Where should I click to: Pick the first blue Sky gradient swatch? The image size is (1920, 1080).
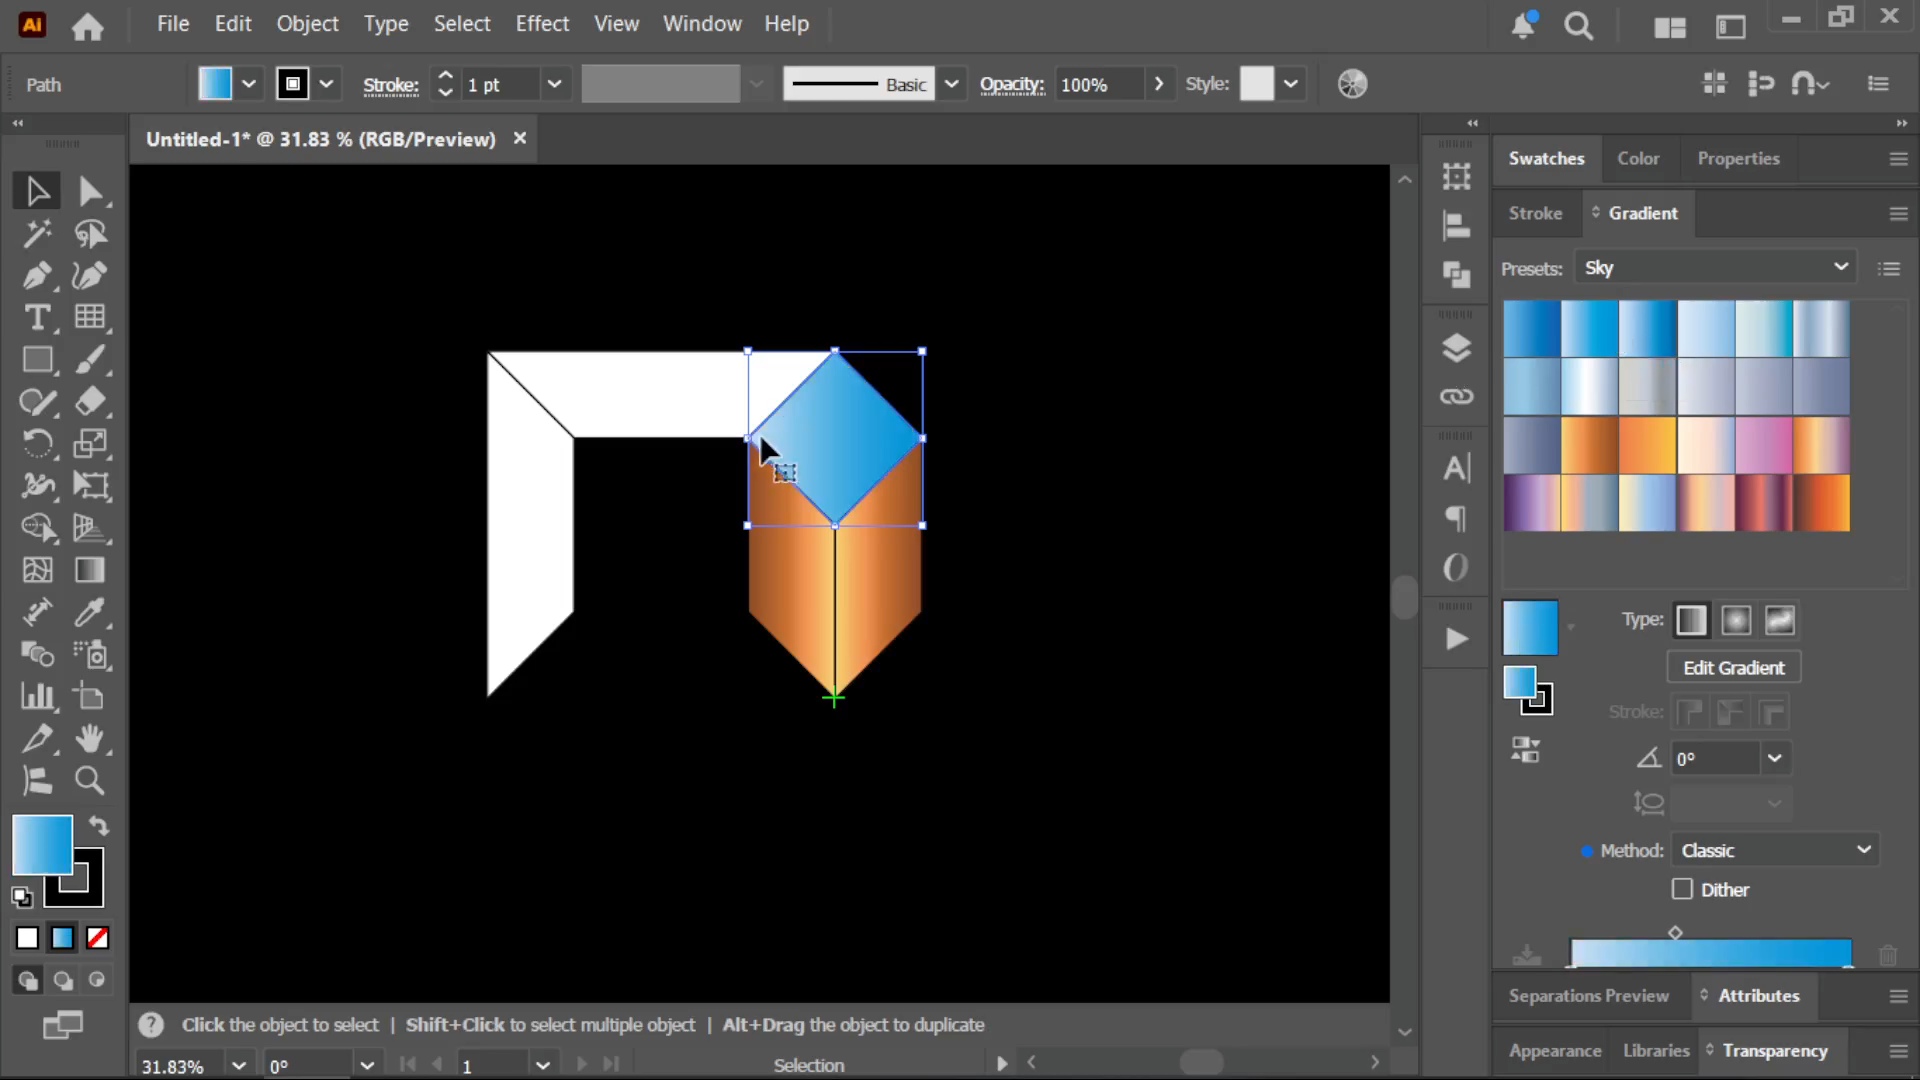(1531, 328)
